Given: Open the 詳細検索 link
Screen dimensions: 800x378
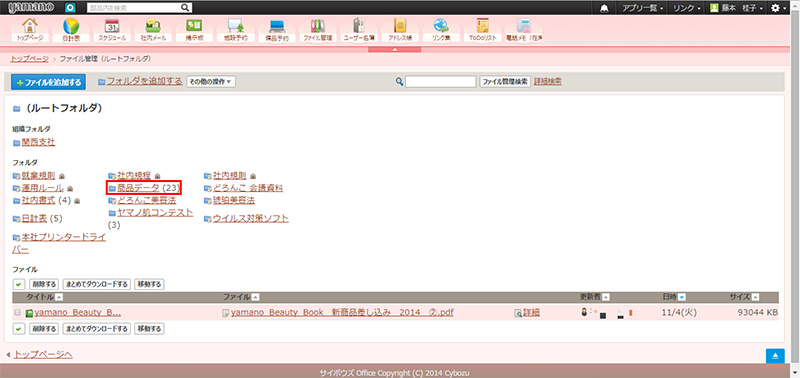Looking at the screenshot, I should (548, 82).
